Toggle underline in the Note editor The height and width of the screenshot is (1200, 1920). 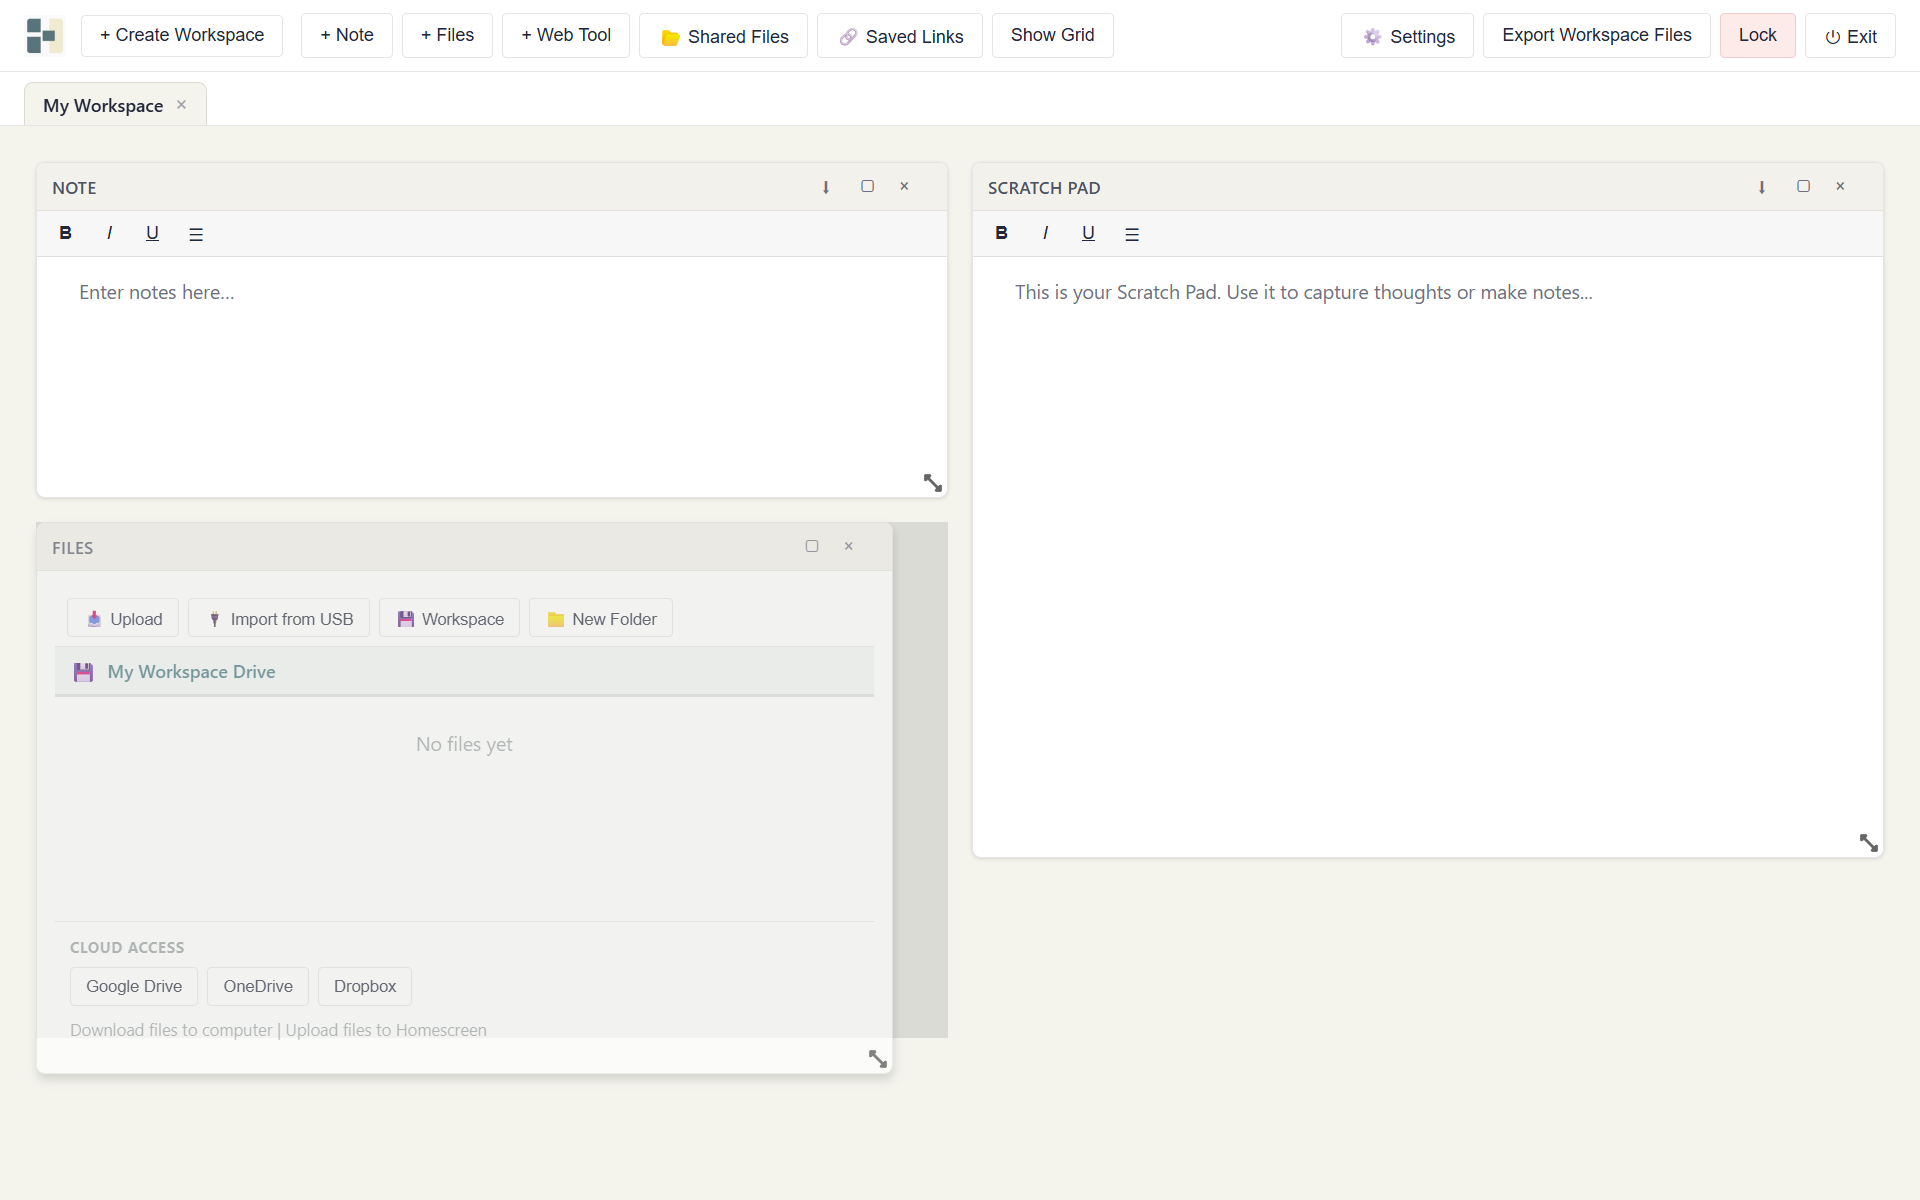(x=152, y=233)
